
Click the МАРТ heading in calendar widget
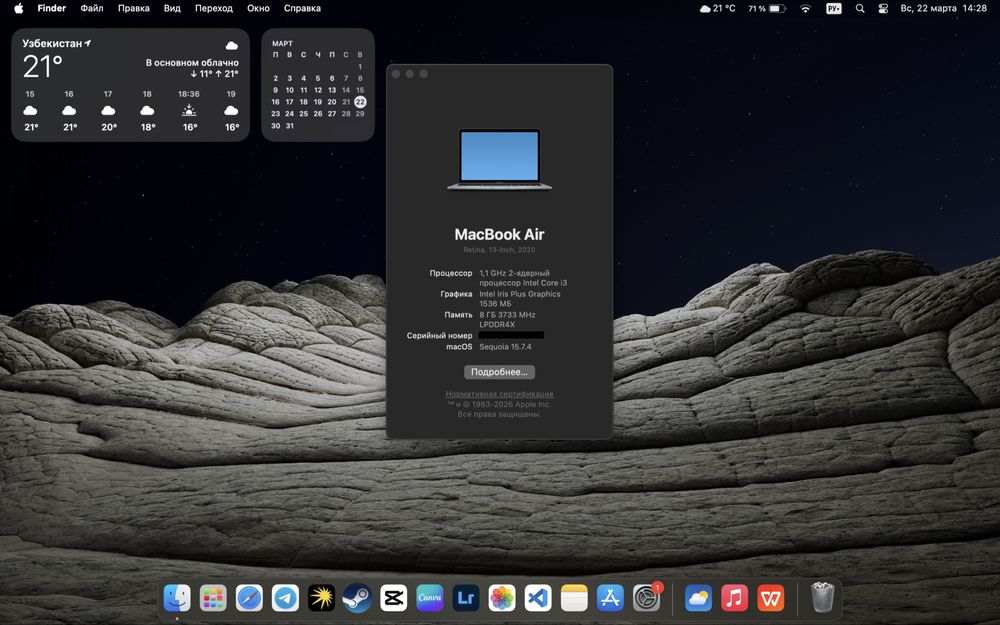(x=283, y=43)
